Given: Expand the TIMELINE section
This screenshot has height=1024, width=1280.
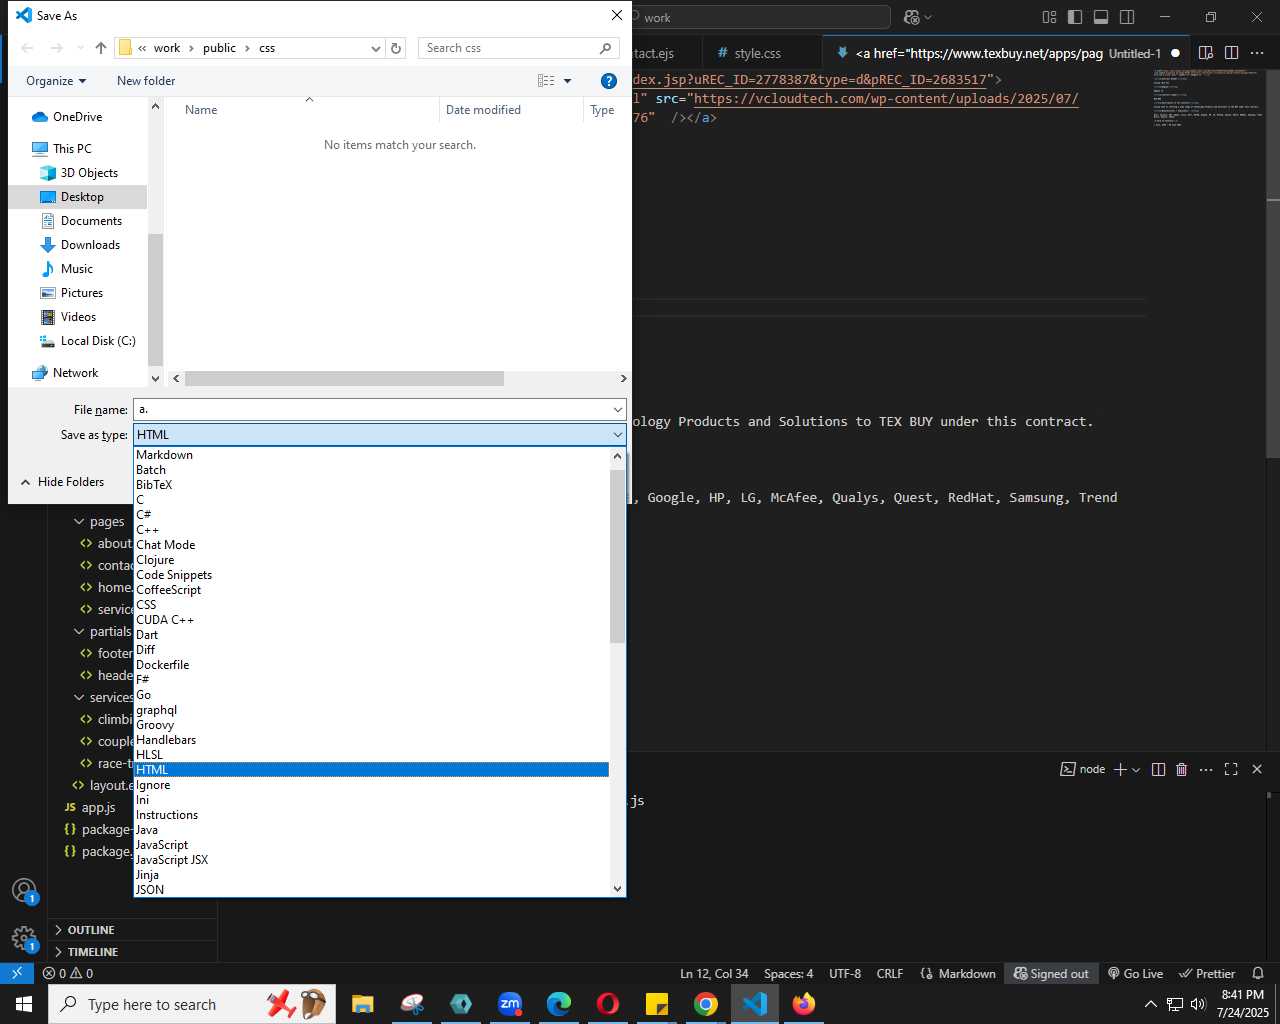Looking at the screenshot, I should coord(93,952).
